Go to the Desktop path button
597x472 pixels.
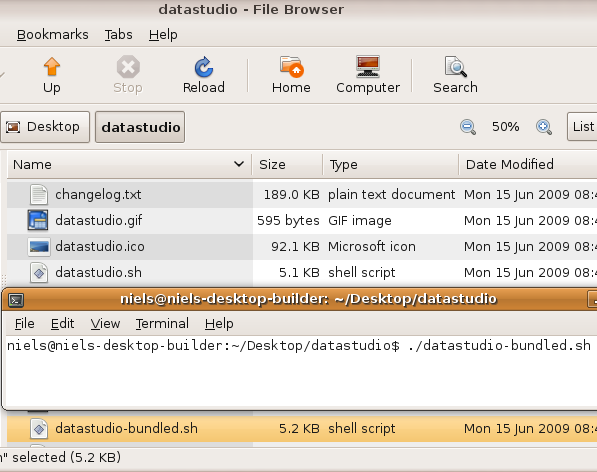pyautogui.click(x=45, y=127)
